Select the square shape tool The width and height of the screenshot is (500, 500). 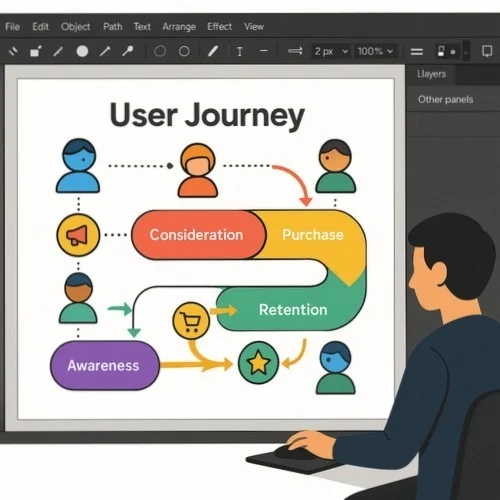click(35, 51)
